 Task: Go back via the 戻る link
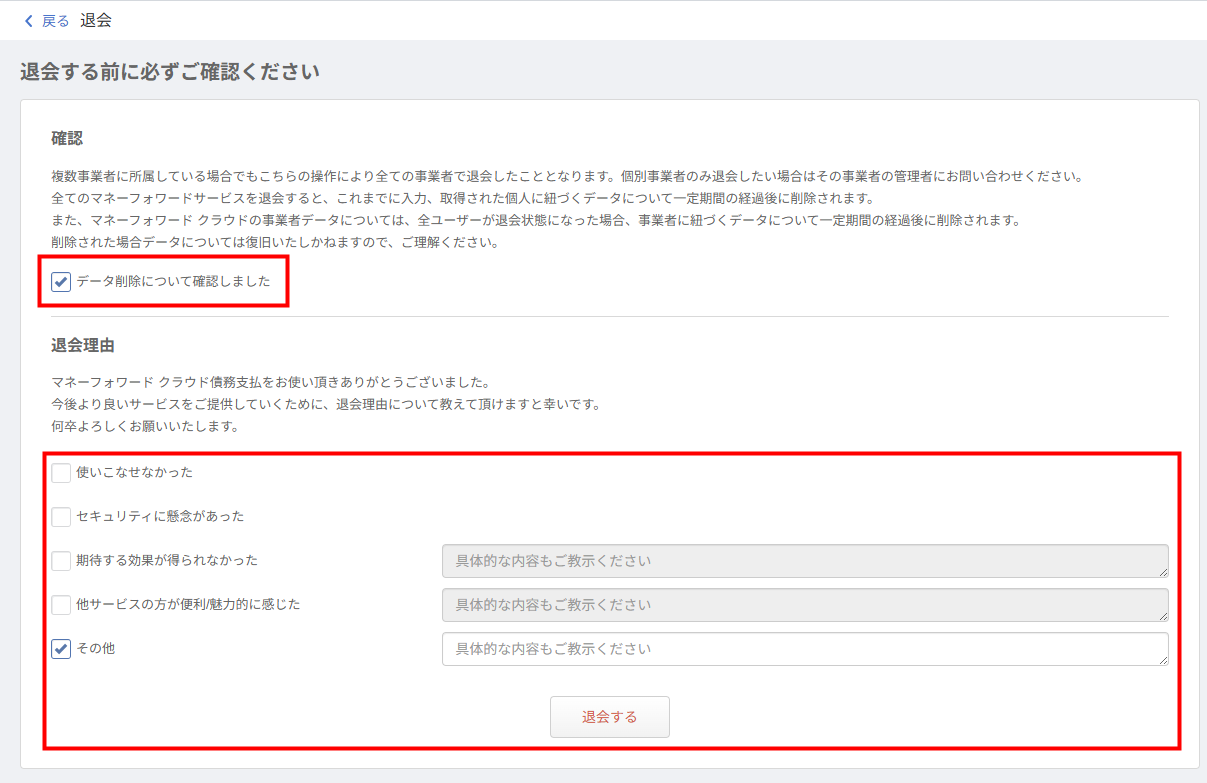coord(55,21)
